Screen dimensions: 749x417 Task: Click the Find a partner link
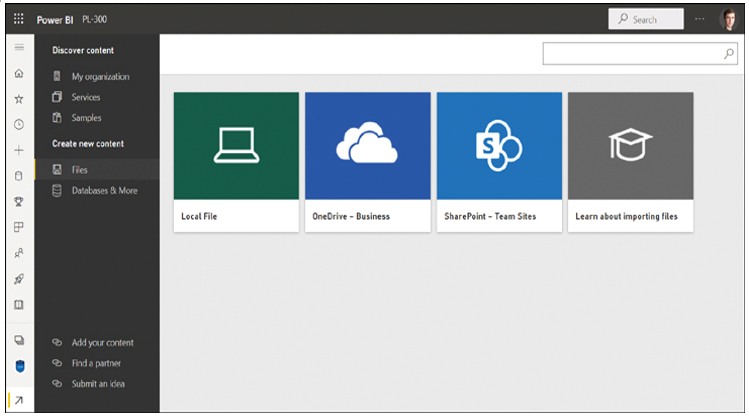86,363
